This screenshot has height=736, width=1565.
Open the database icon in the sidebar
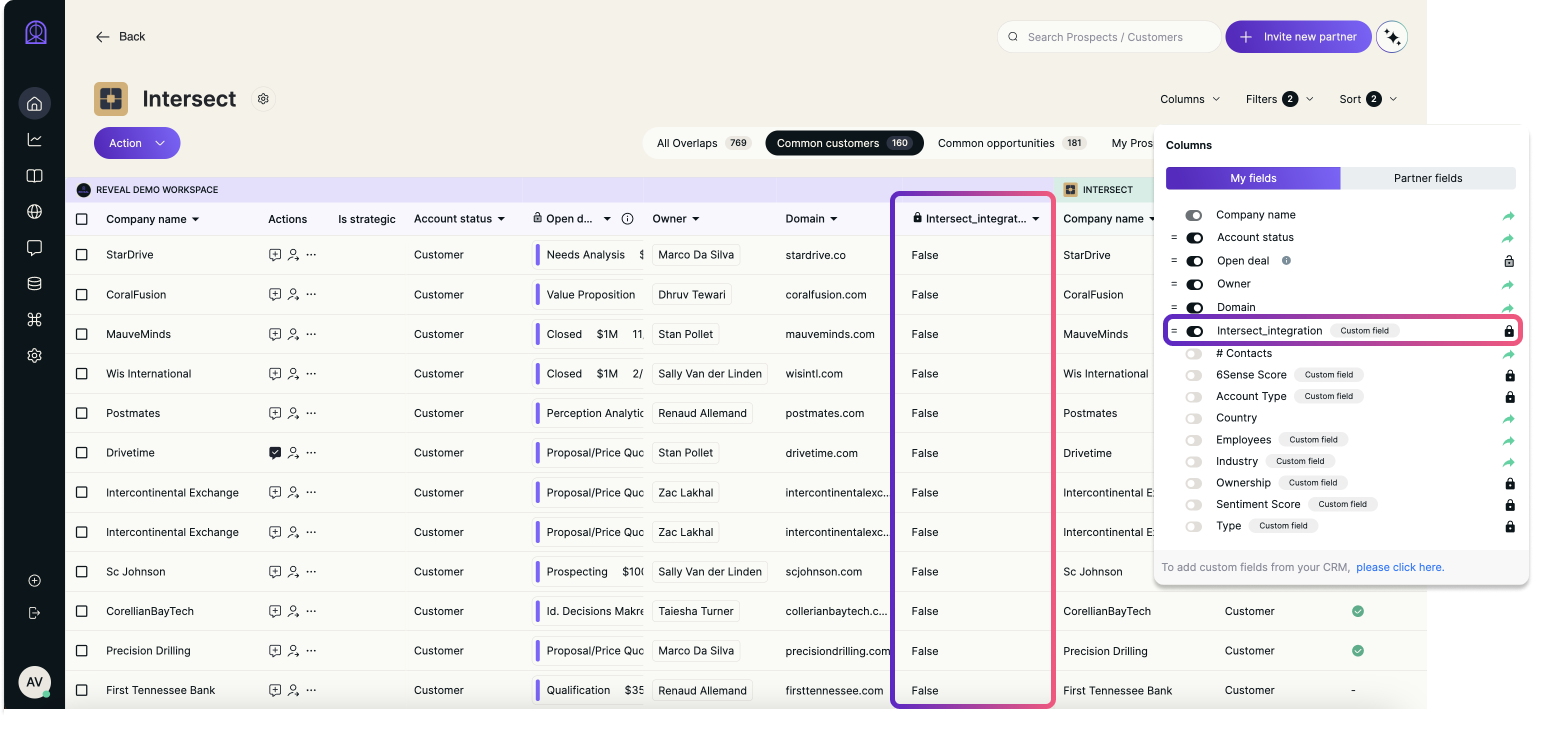(34, 283)
